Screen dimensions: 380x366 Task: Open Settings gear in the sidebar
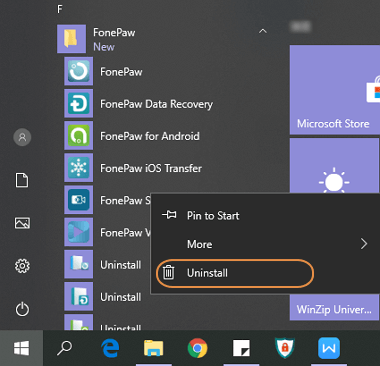(x=22, y=266)
